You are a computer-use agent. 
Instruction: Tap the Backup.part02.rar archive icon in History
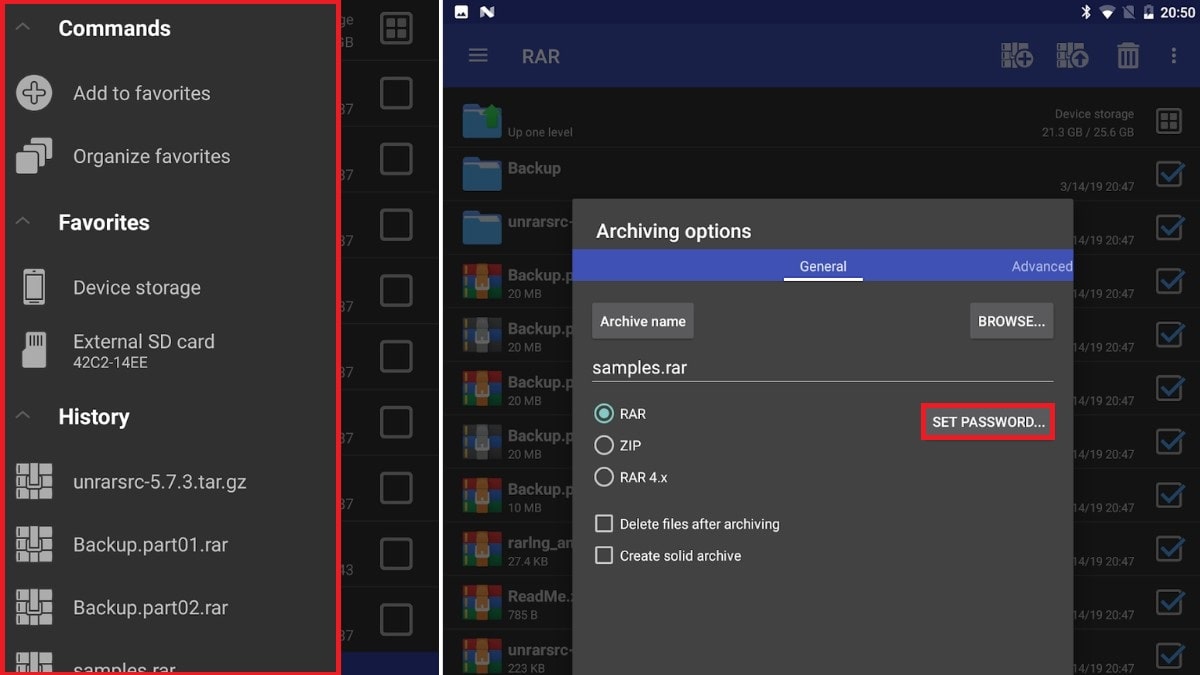click(x=34, y=608)
